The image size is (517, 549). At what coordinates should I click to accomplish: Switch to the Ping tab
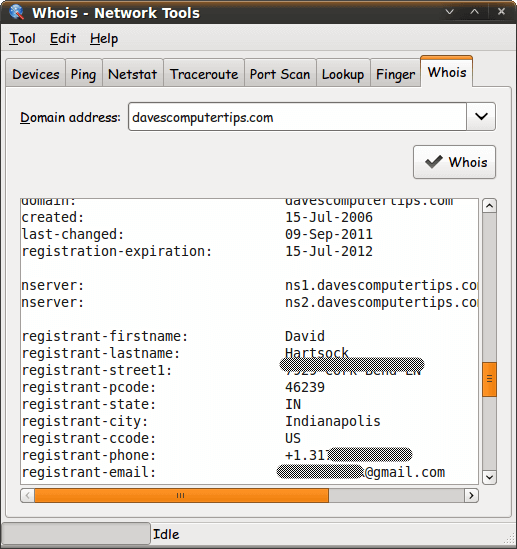pyautogui.click(x=83, y=74)
